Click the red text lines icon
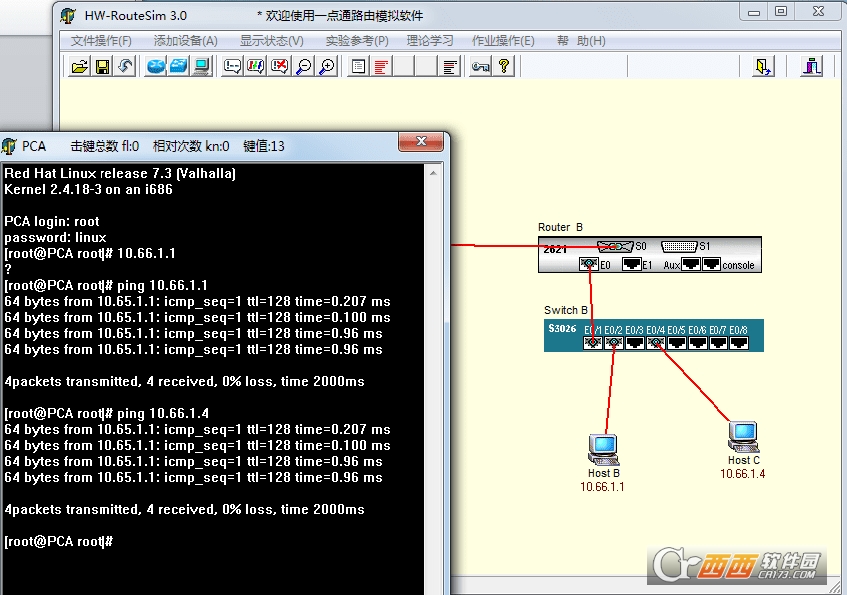This screenshot has width=847, height=595. coord(381,66)
